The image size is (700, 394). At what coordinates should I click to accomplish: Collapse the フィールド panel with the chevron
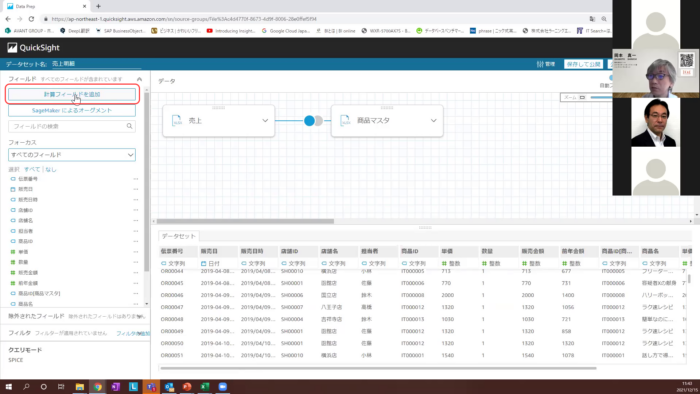pos(139,79)
